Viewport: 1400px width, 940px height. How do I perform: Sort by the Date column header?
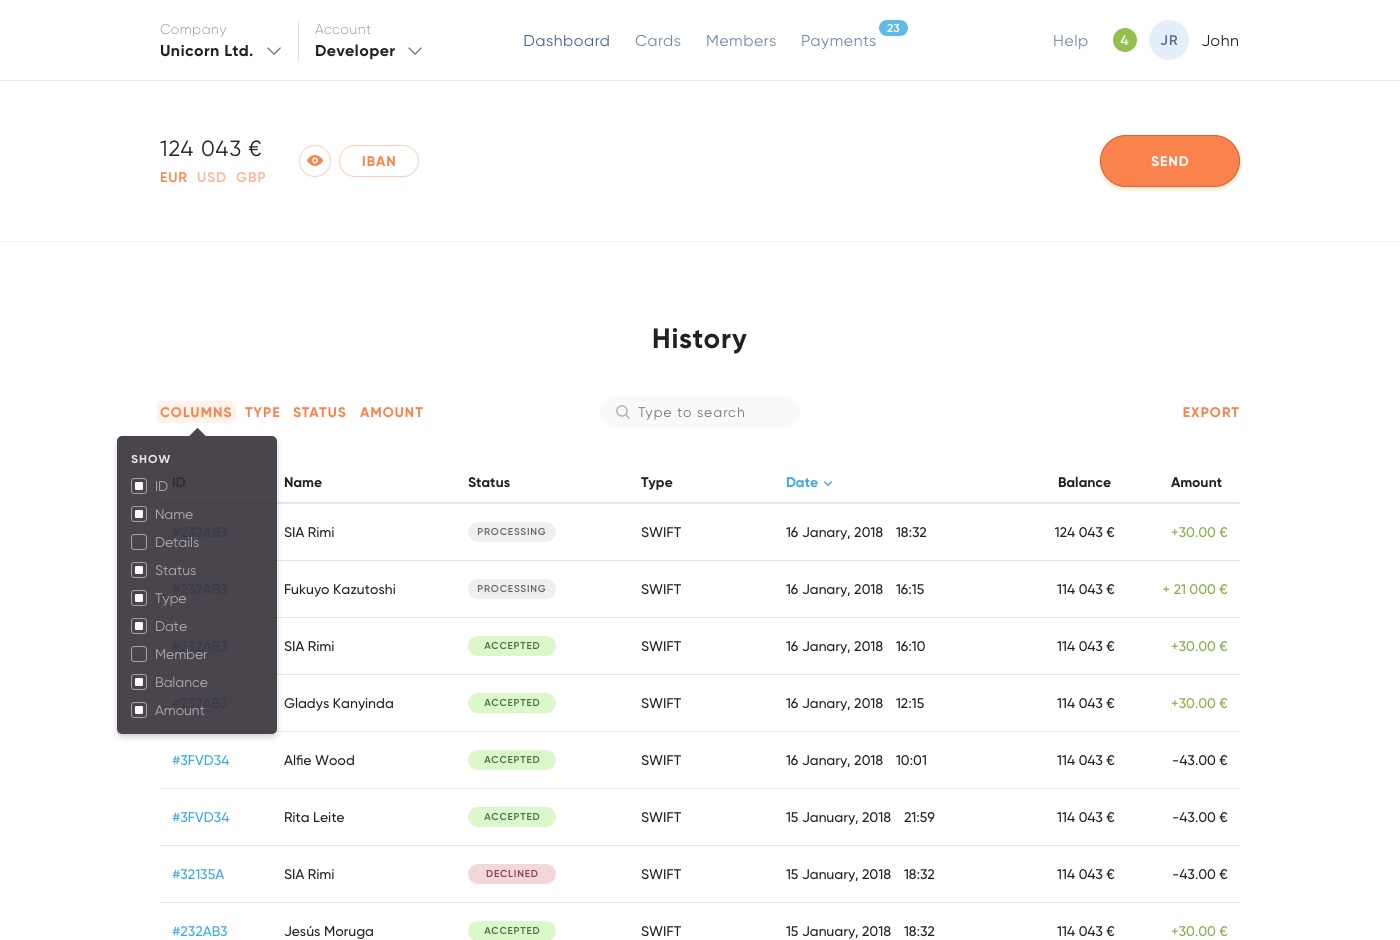tap(809, 482)
